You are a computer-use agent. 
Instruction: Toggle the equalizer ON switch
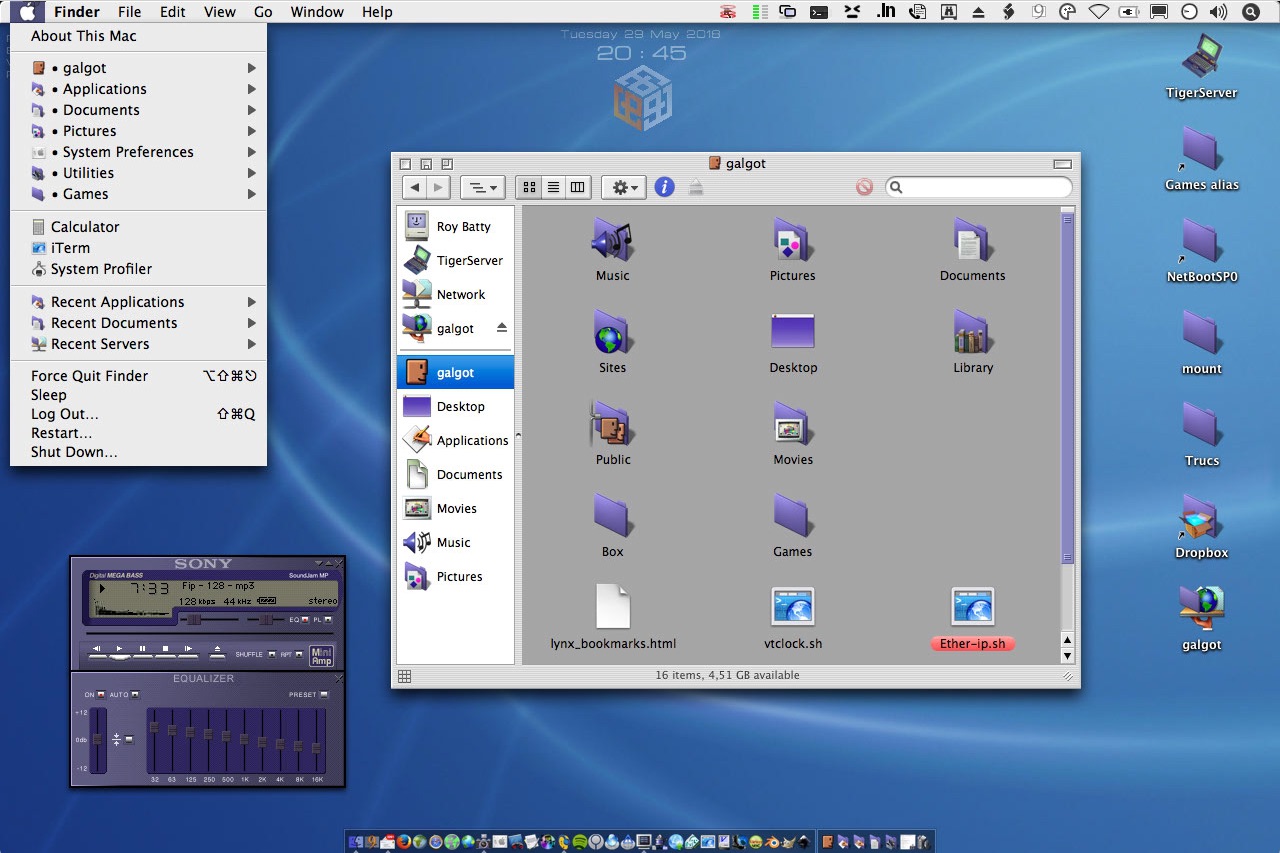101,695
